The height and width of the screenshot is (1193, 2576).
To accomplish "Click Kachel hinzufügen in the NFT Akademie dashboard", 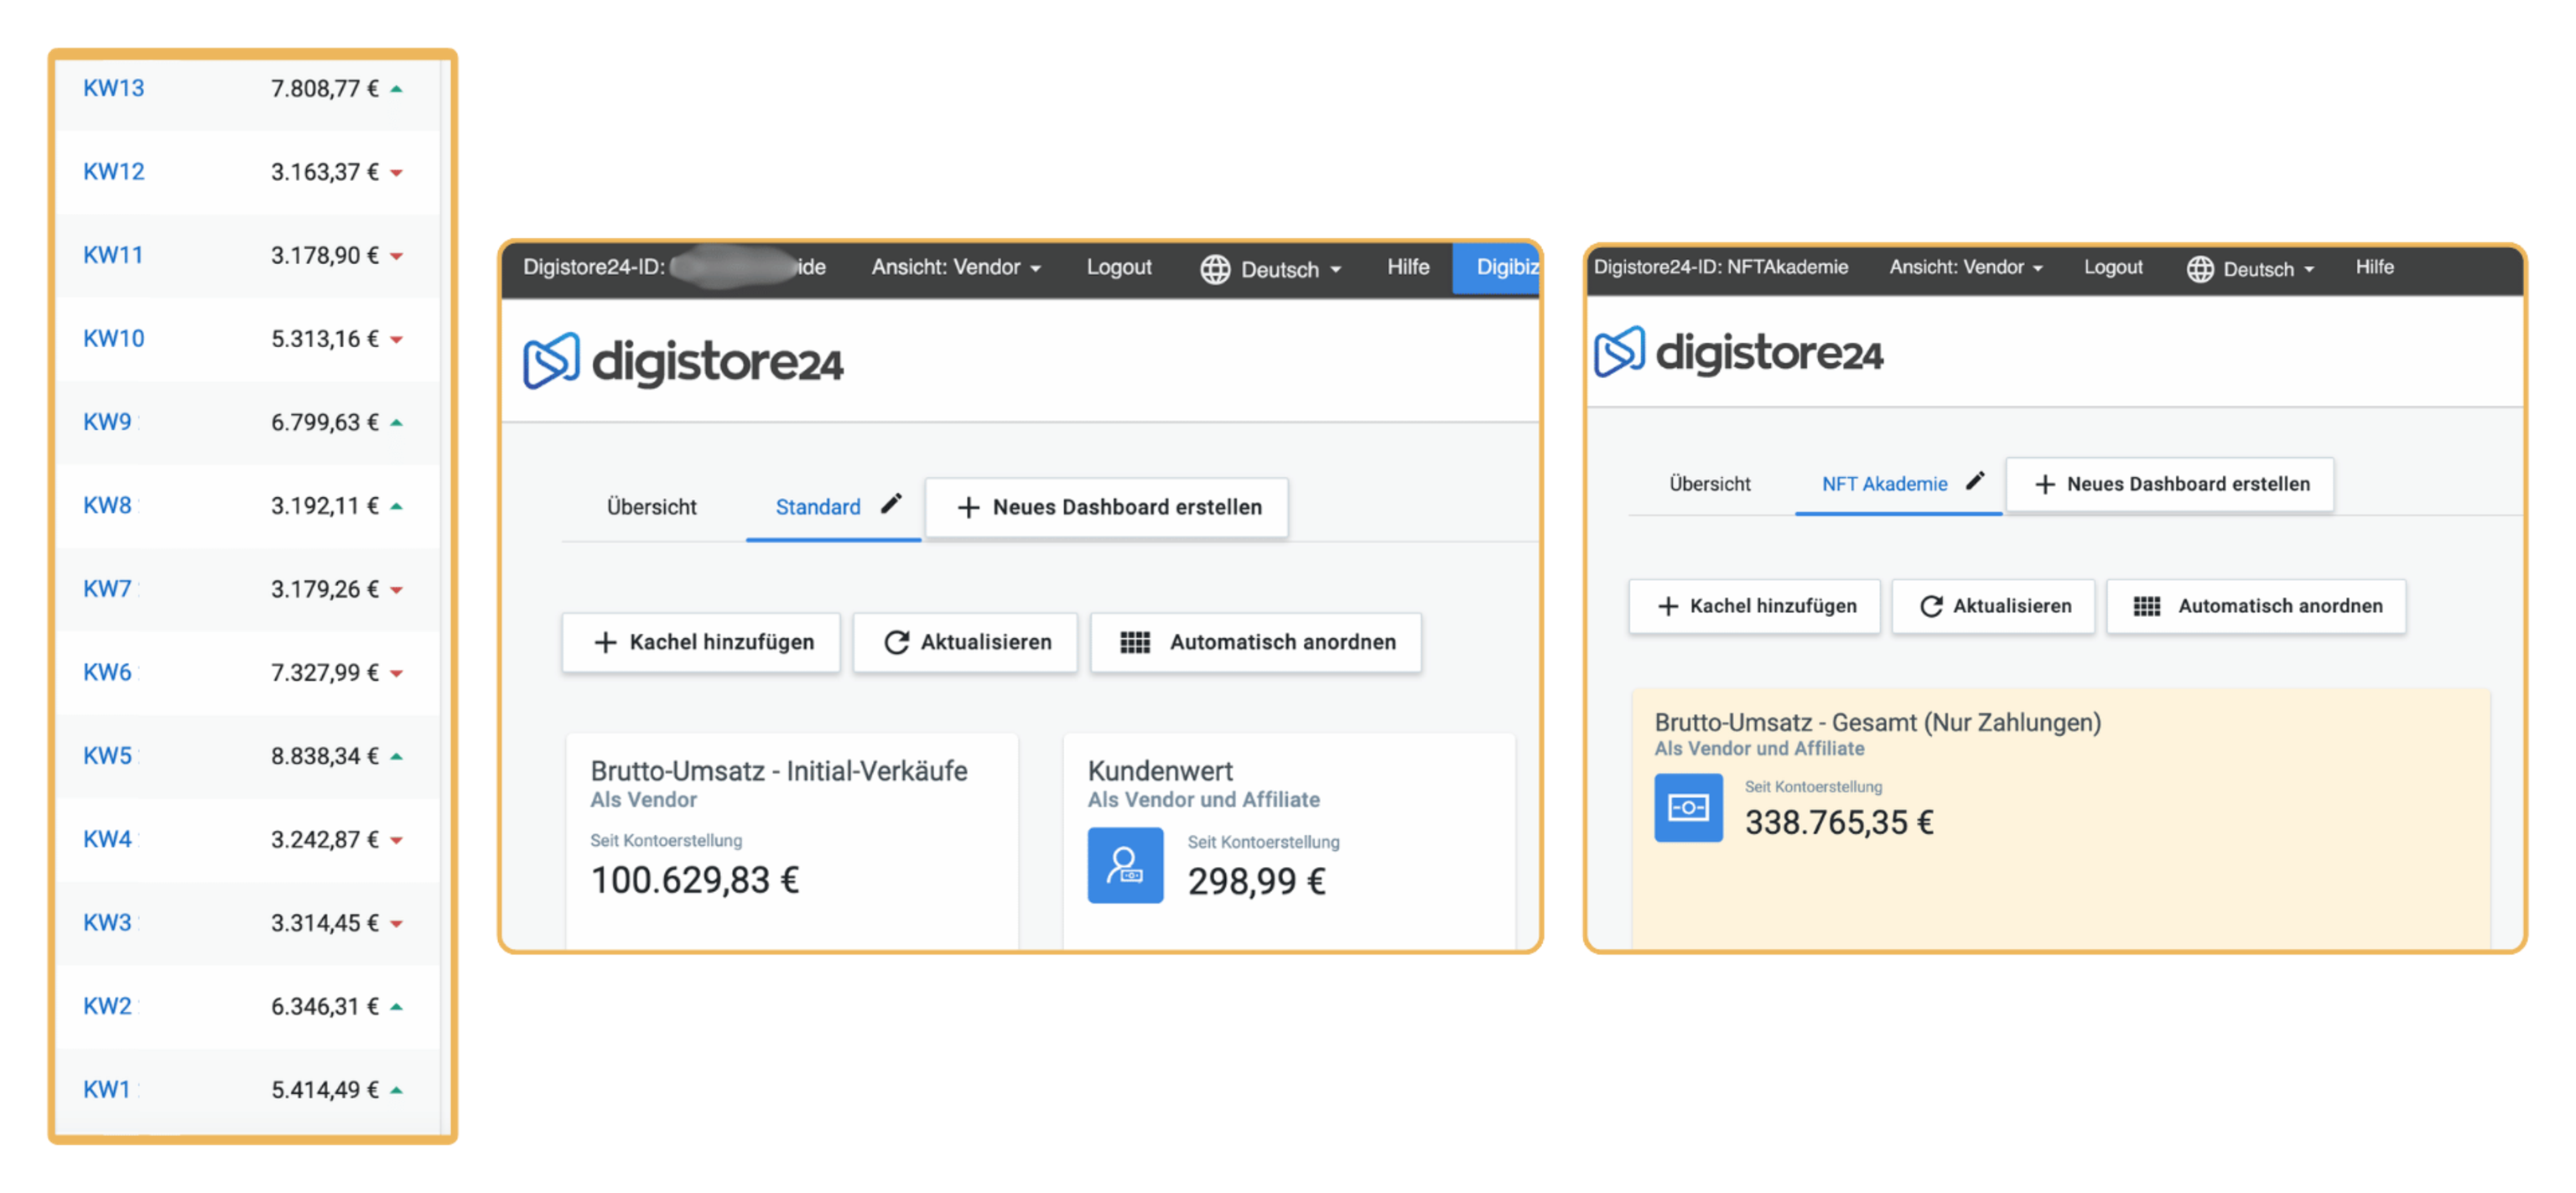I will click(1754, 606).
